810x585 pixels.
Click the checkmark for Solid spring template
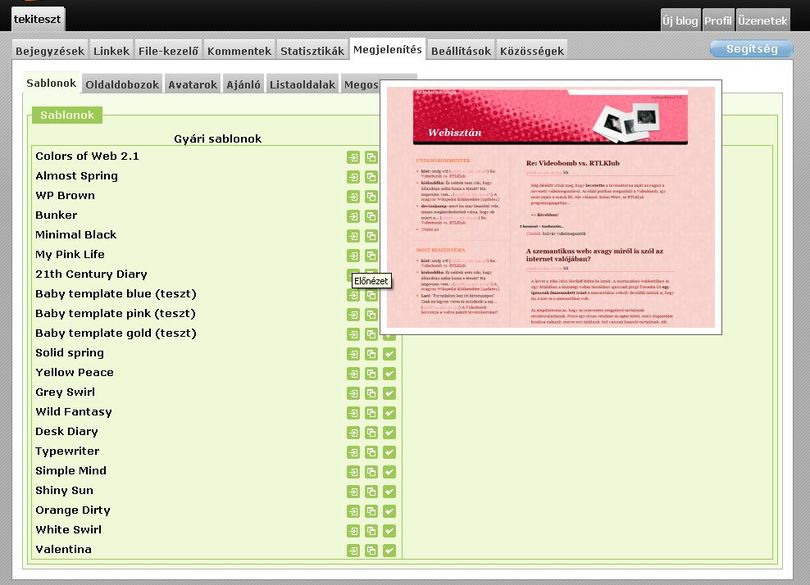point(390,354)
